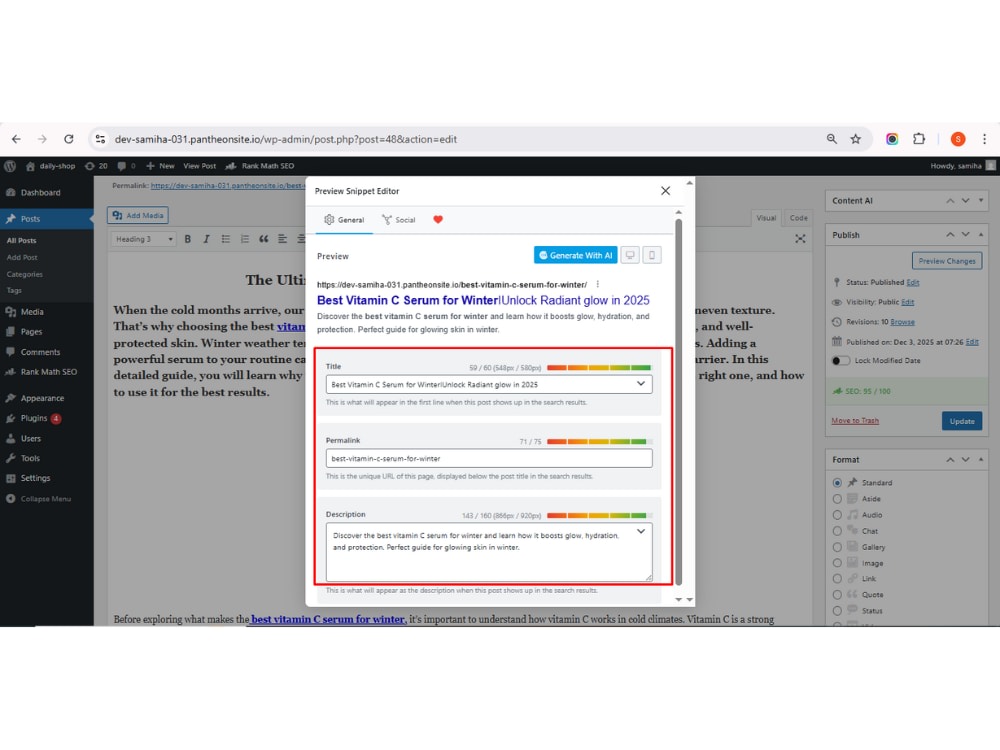
Task: Toggle collapse of the Format panel
Action: [x=981, y=459]
